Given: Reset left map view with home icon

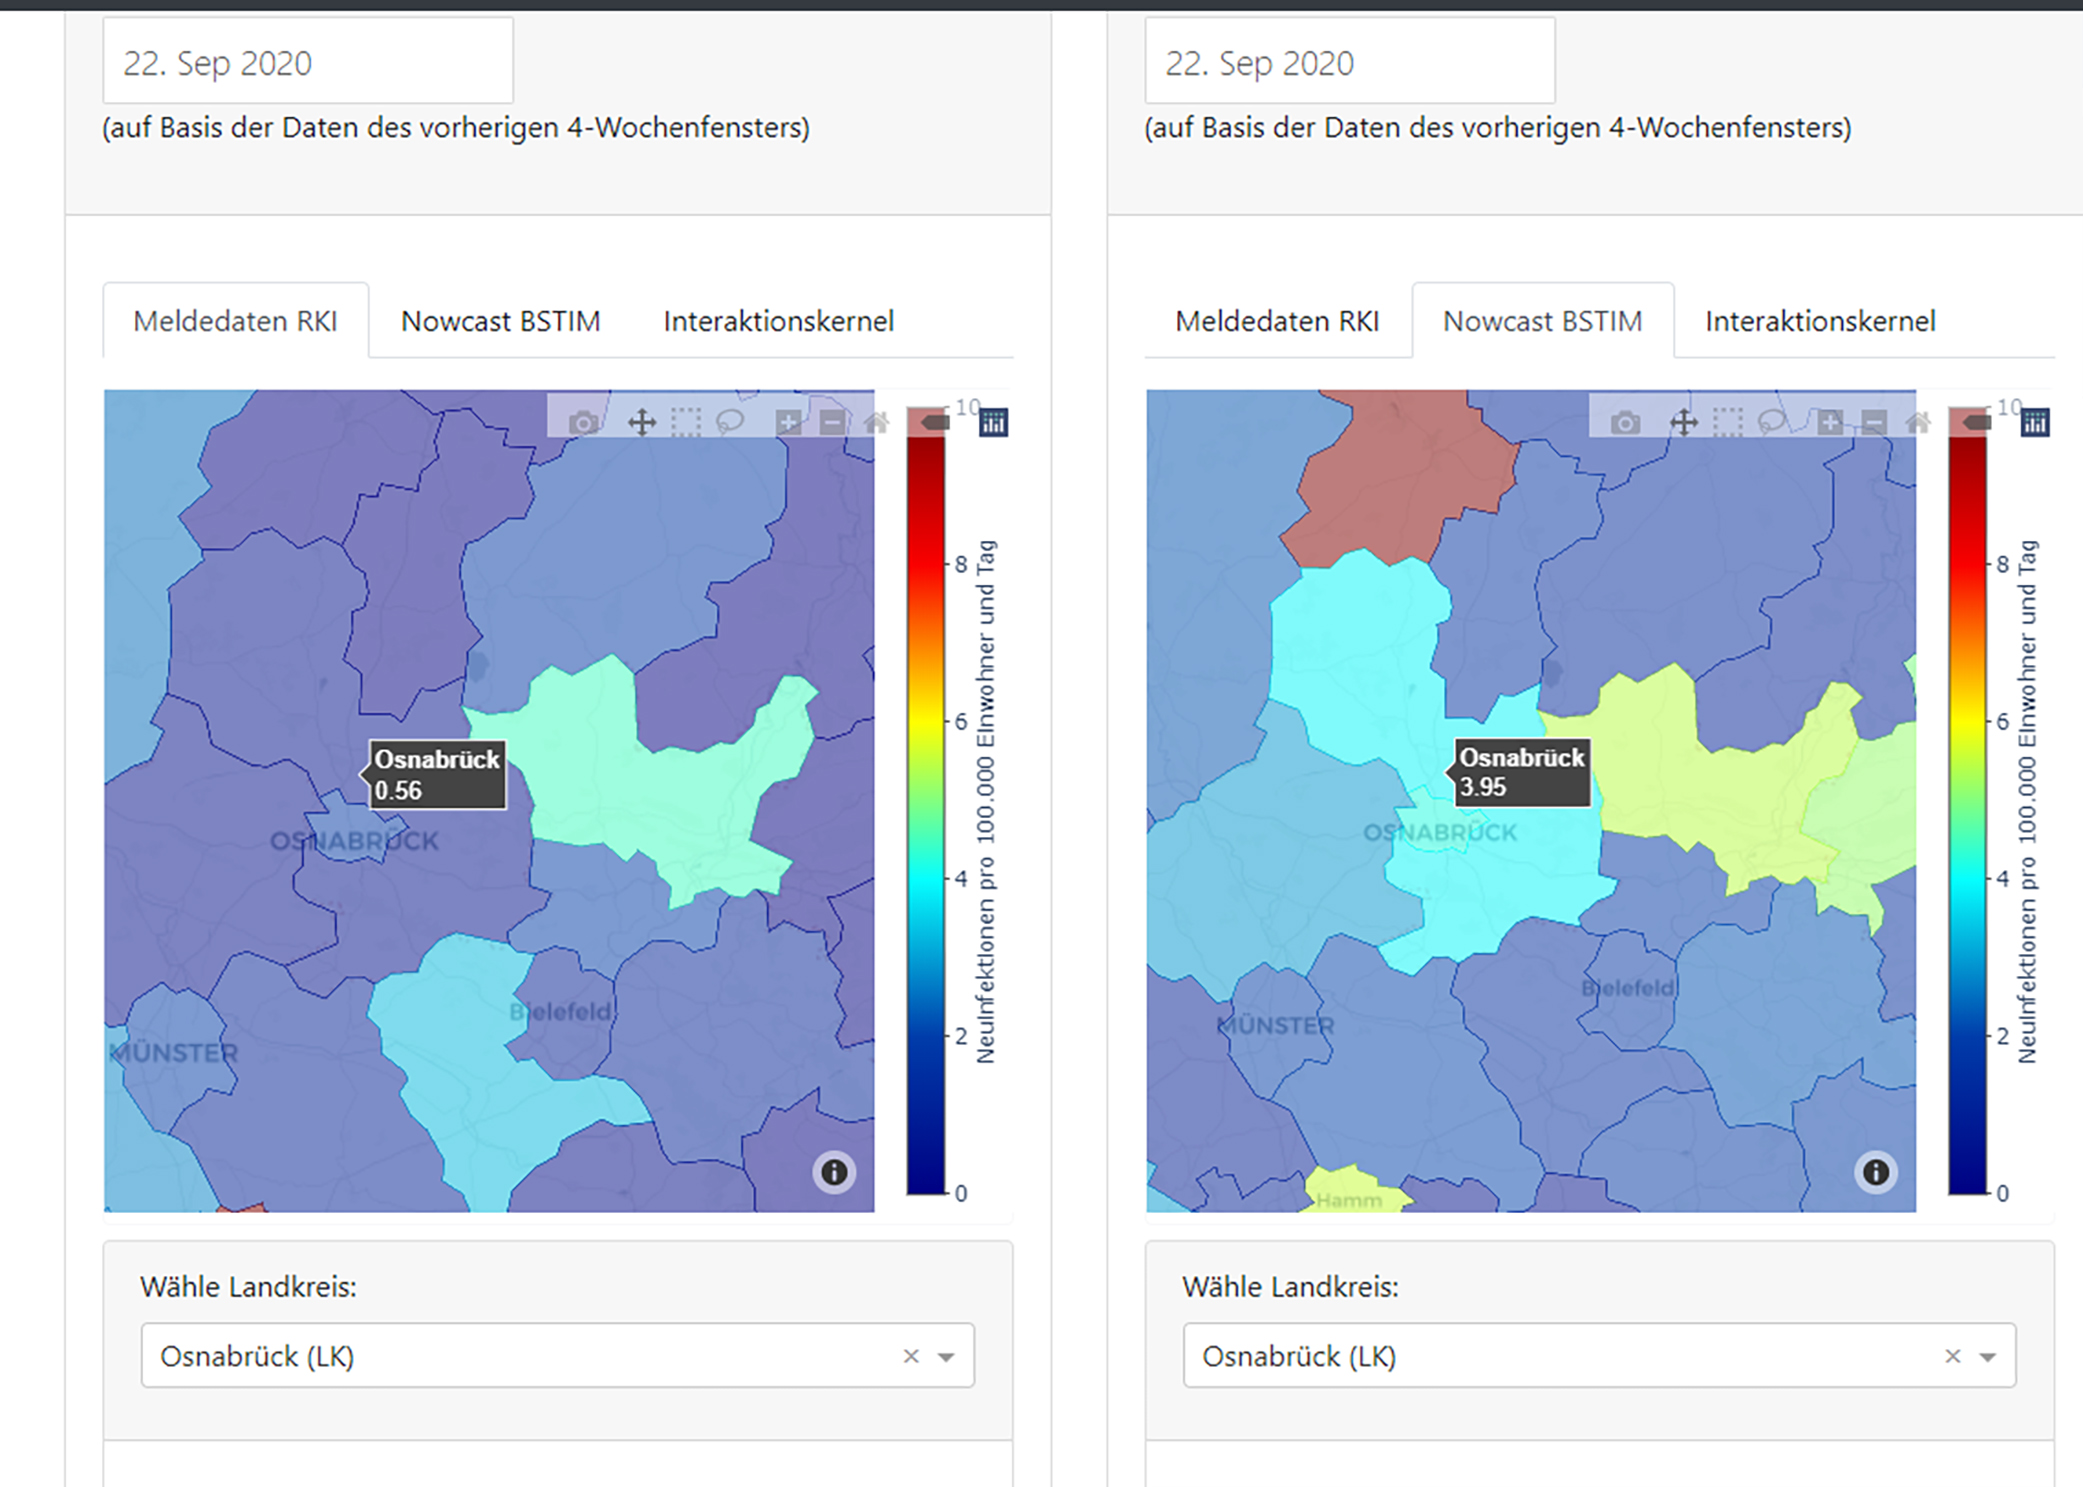Looking at the screenshot, I should pos(877,423).
